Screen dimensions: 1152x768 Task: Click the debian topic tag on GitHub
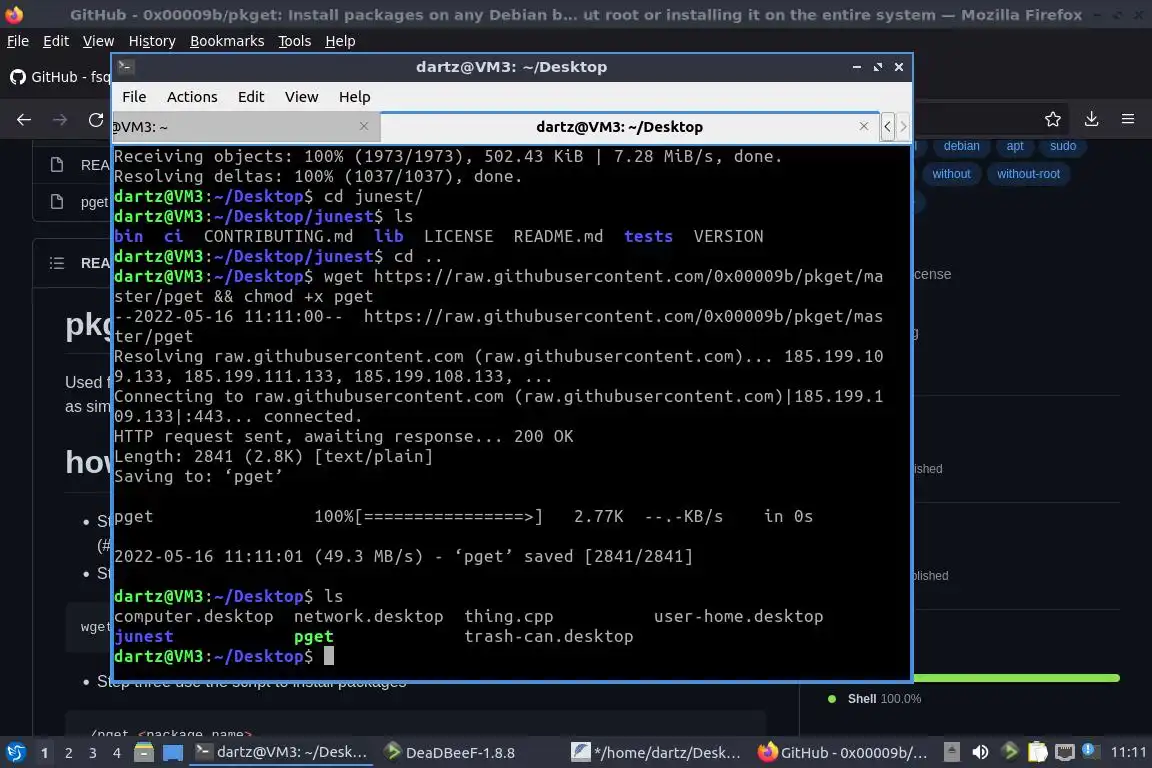(x=961, y=146)
